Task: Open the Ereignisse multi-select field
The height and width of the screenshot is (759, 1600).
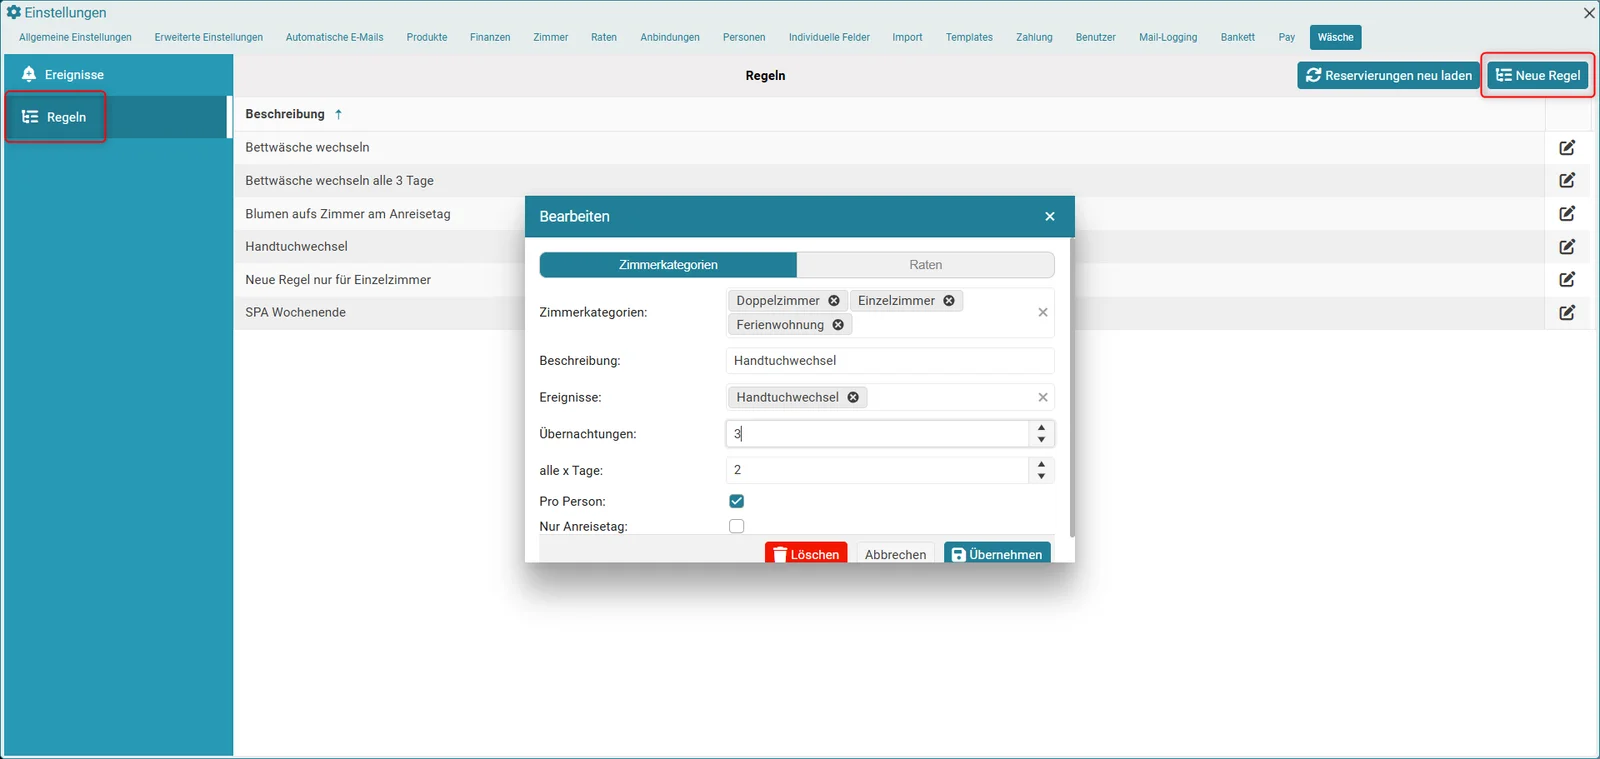Action: click(x=890, y=397)
